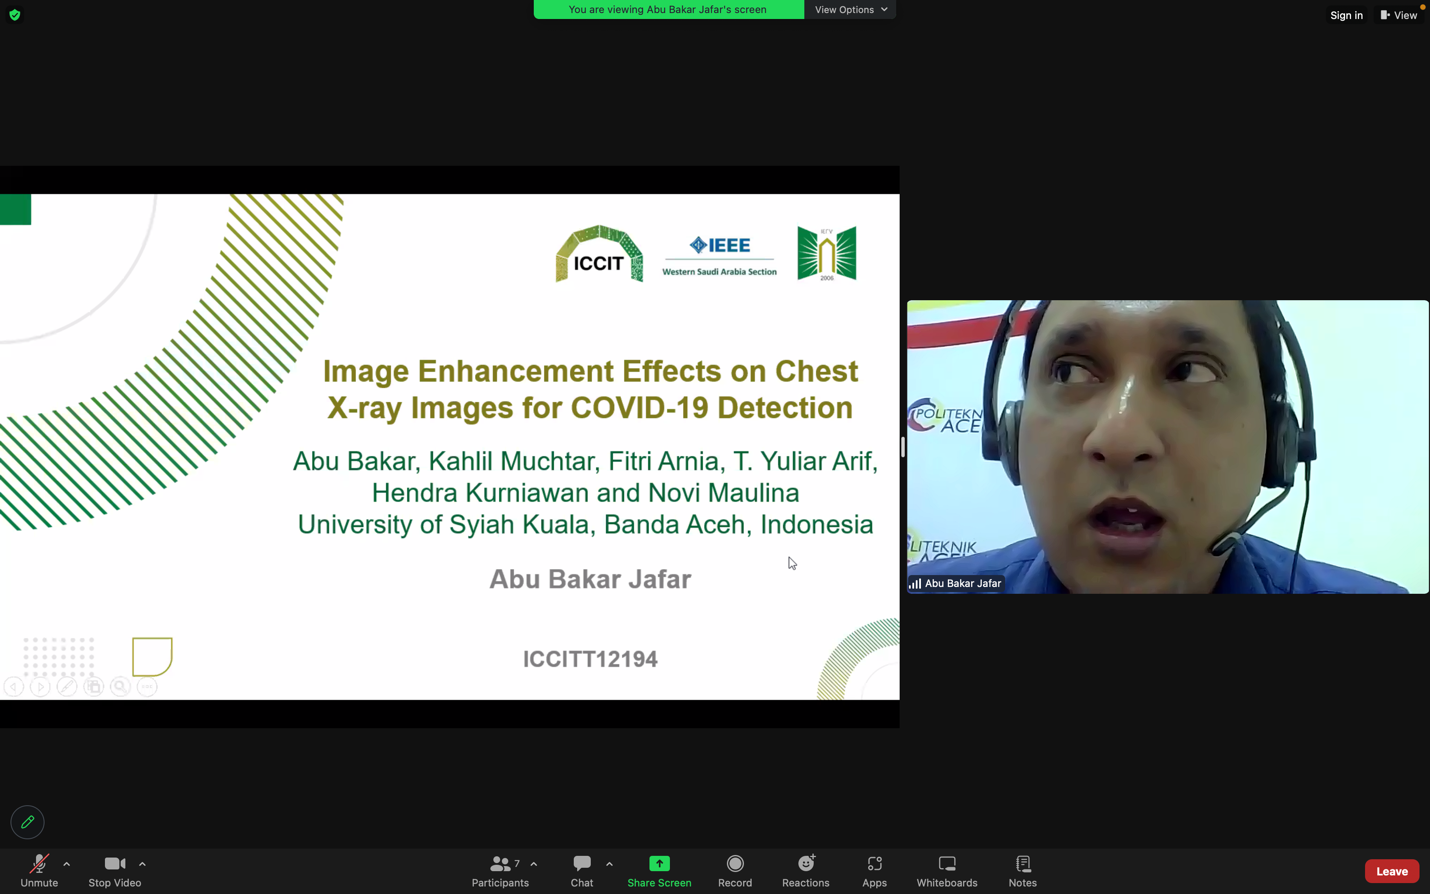Expand video options arrow beside Stop Video
The image size is (1430, 894).
[142, 864]
